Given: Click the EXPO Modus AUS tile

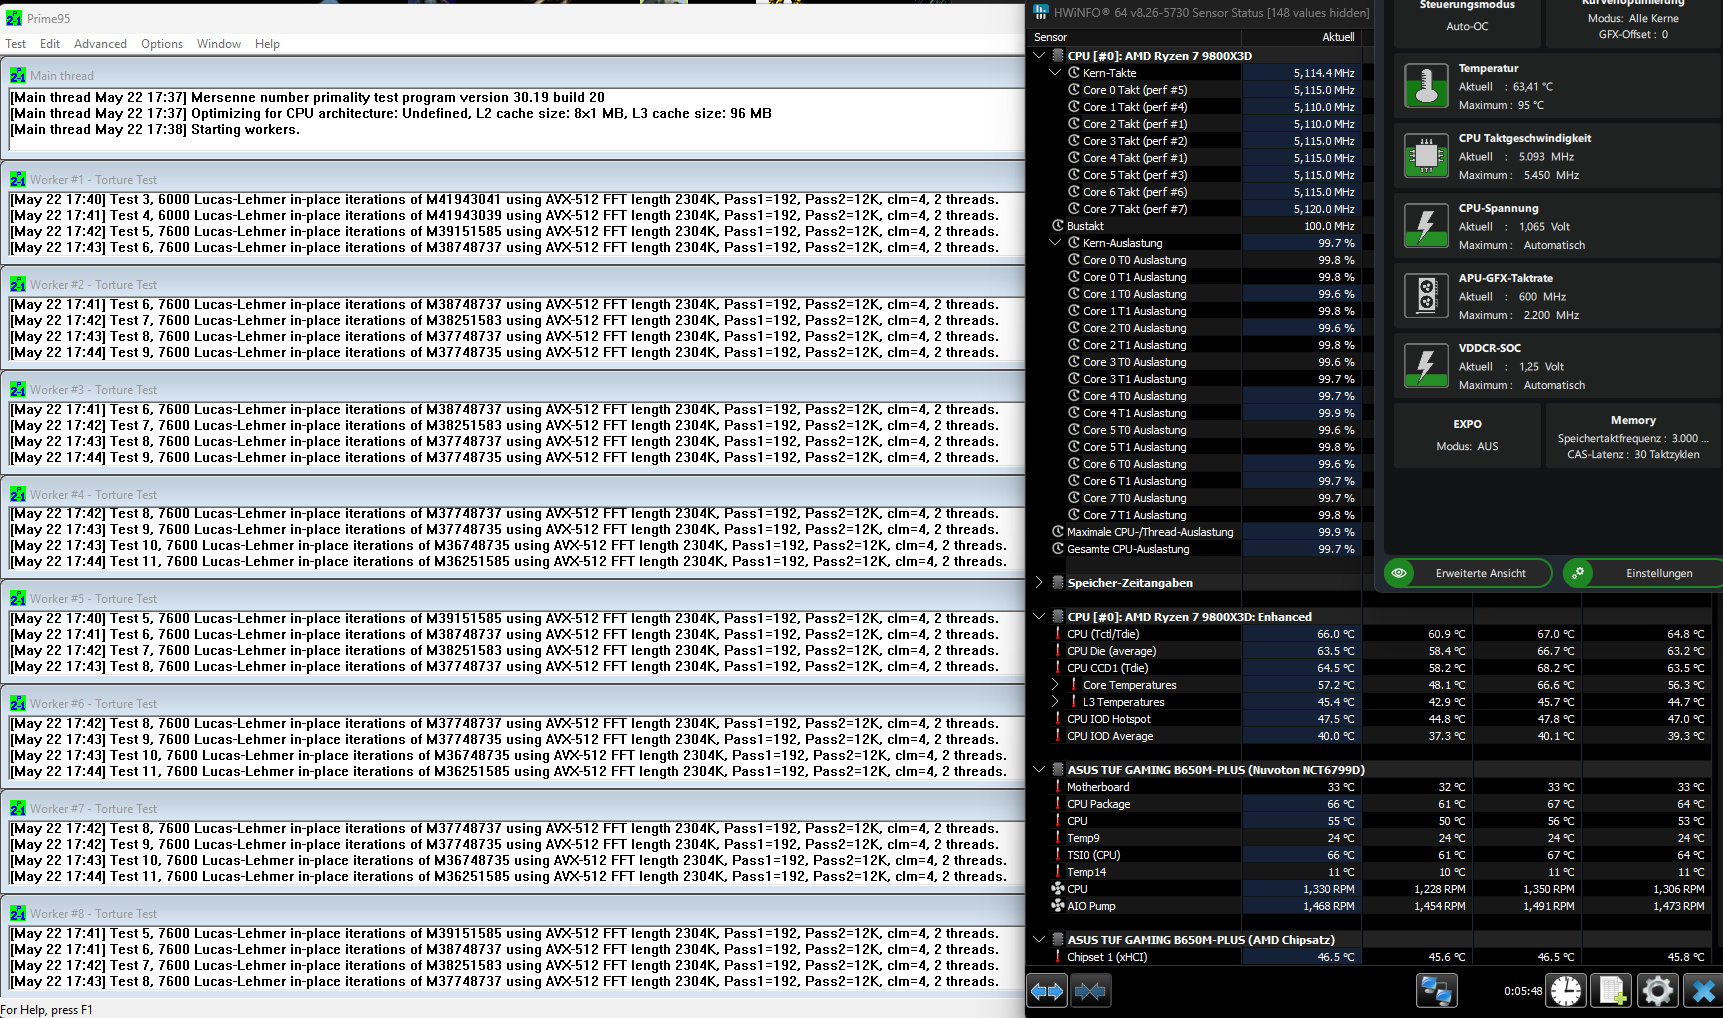Looking at the screenshot, I should tap(1467, 435).
